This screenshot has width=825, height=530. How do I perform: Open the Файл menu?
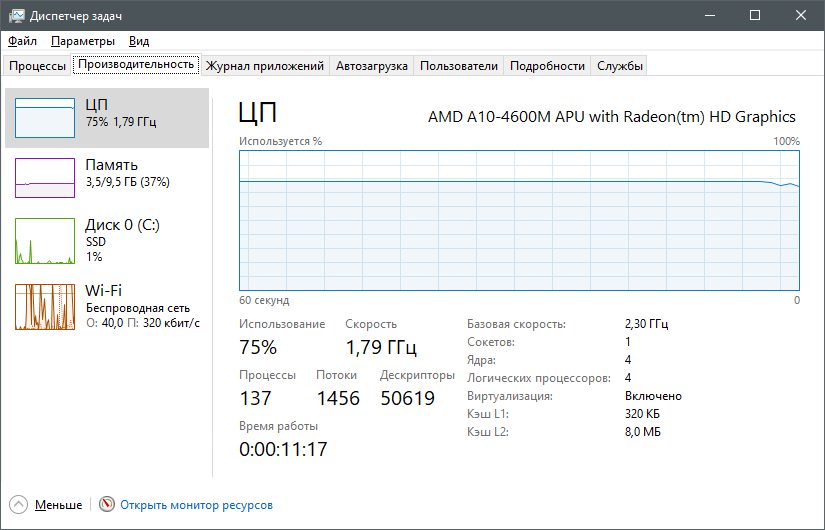(23, 41)
